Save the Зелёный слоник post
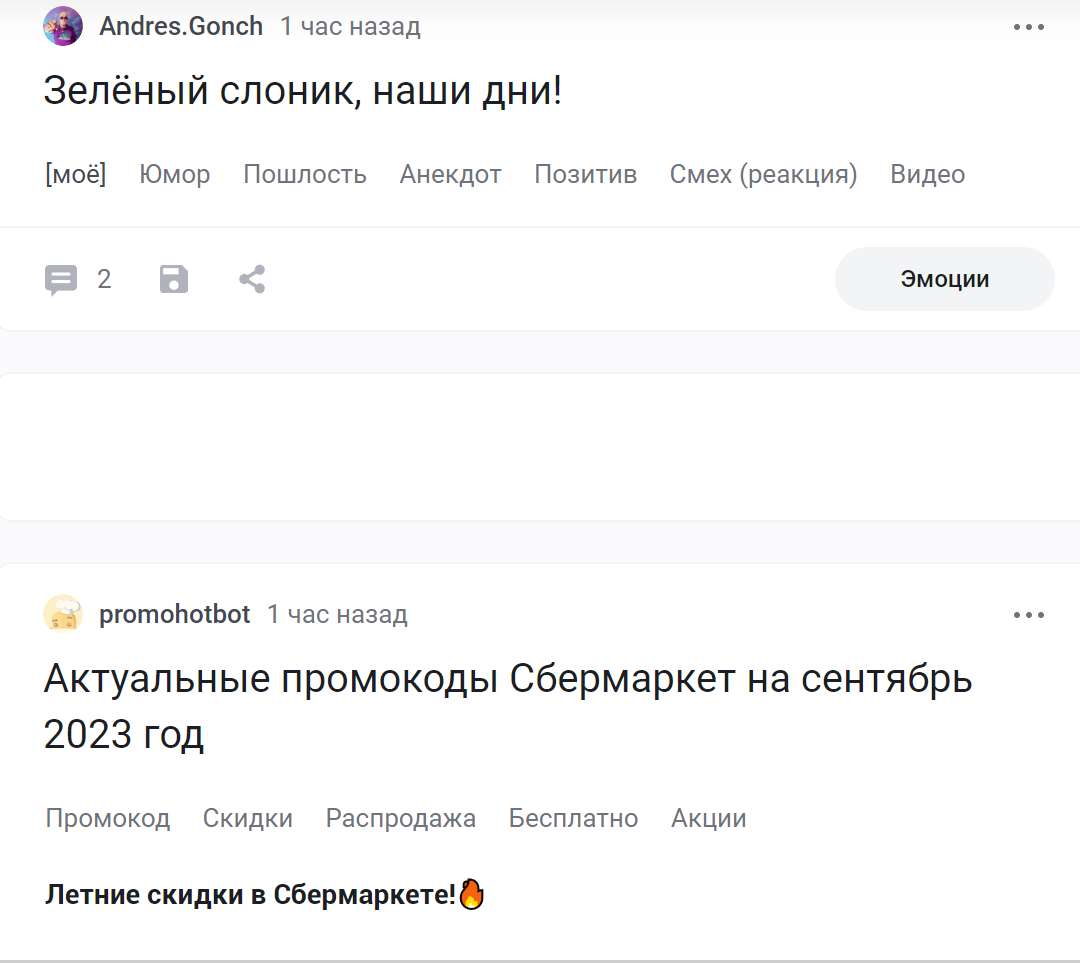The height and width of the screenshot is (963, 1080). click(174, 279)
